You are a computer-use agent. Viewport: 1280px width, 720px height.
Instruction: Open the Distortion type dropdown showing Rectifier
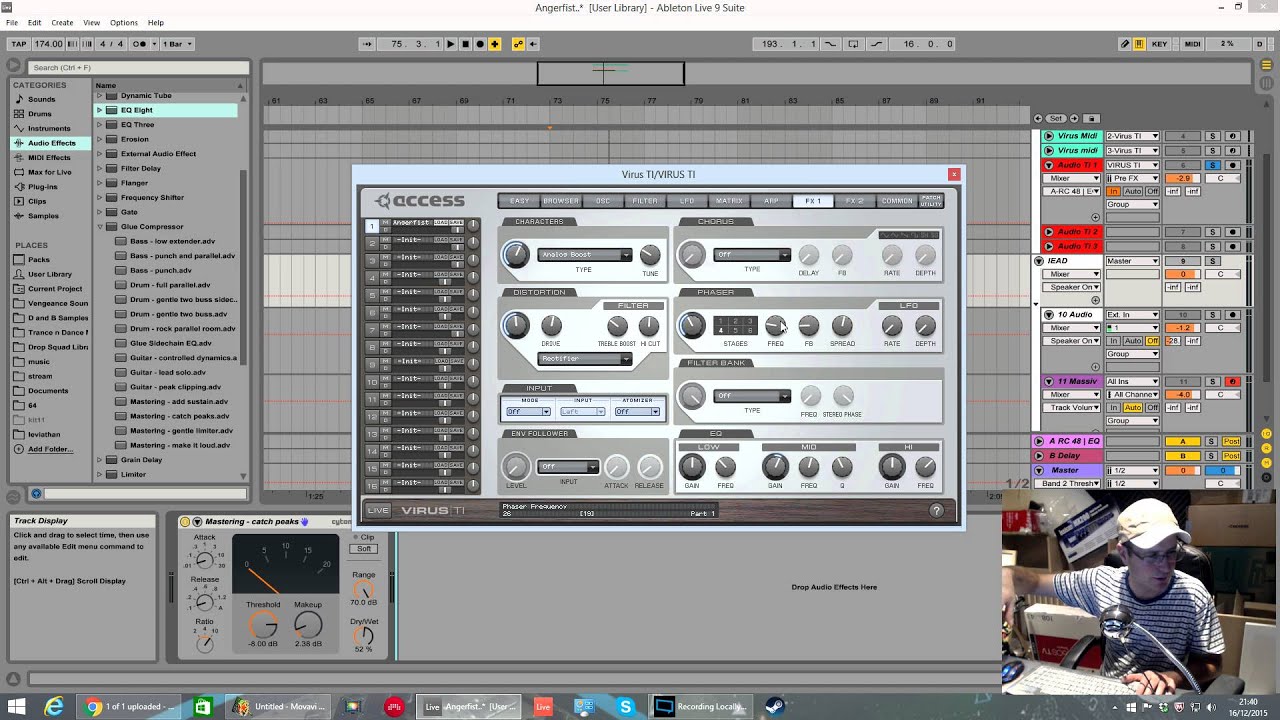(x=585, y=358)
